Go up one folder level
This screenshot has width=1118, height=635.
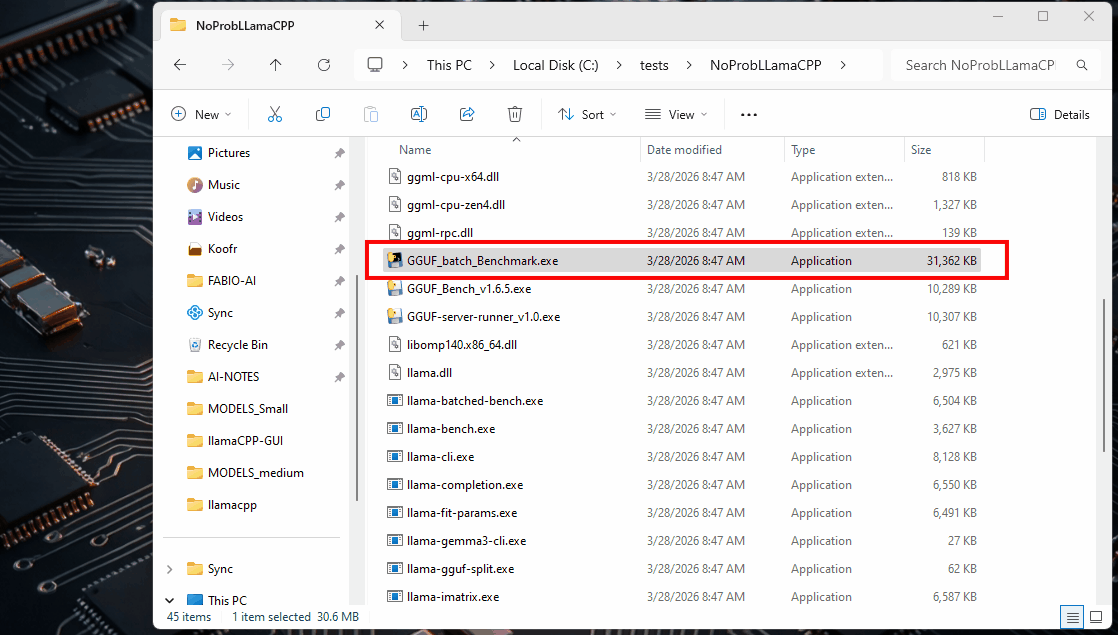point(276,65)
